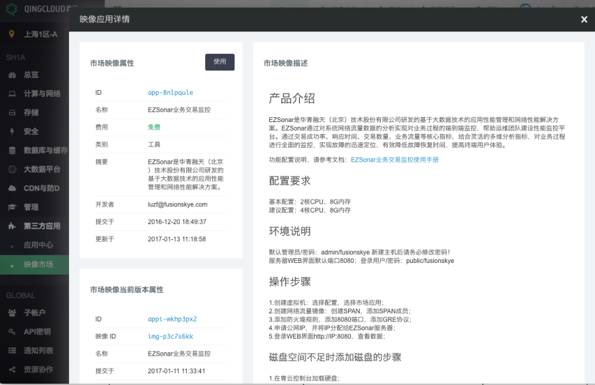Click the 资源协作 share icon
The height and width of the screenshot is (385, 595).
coord(12,369)
